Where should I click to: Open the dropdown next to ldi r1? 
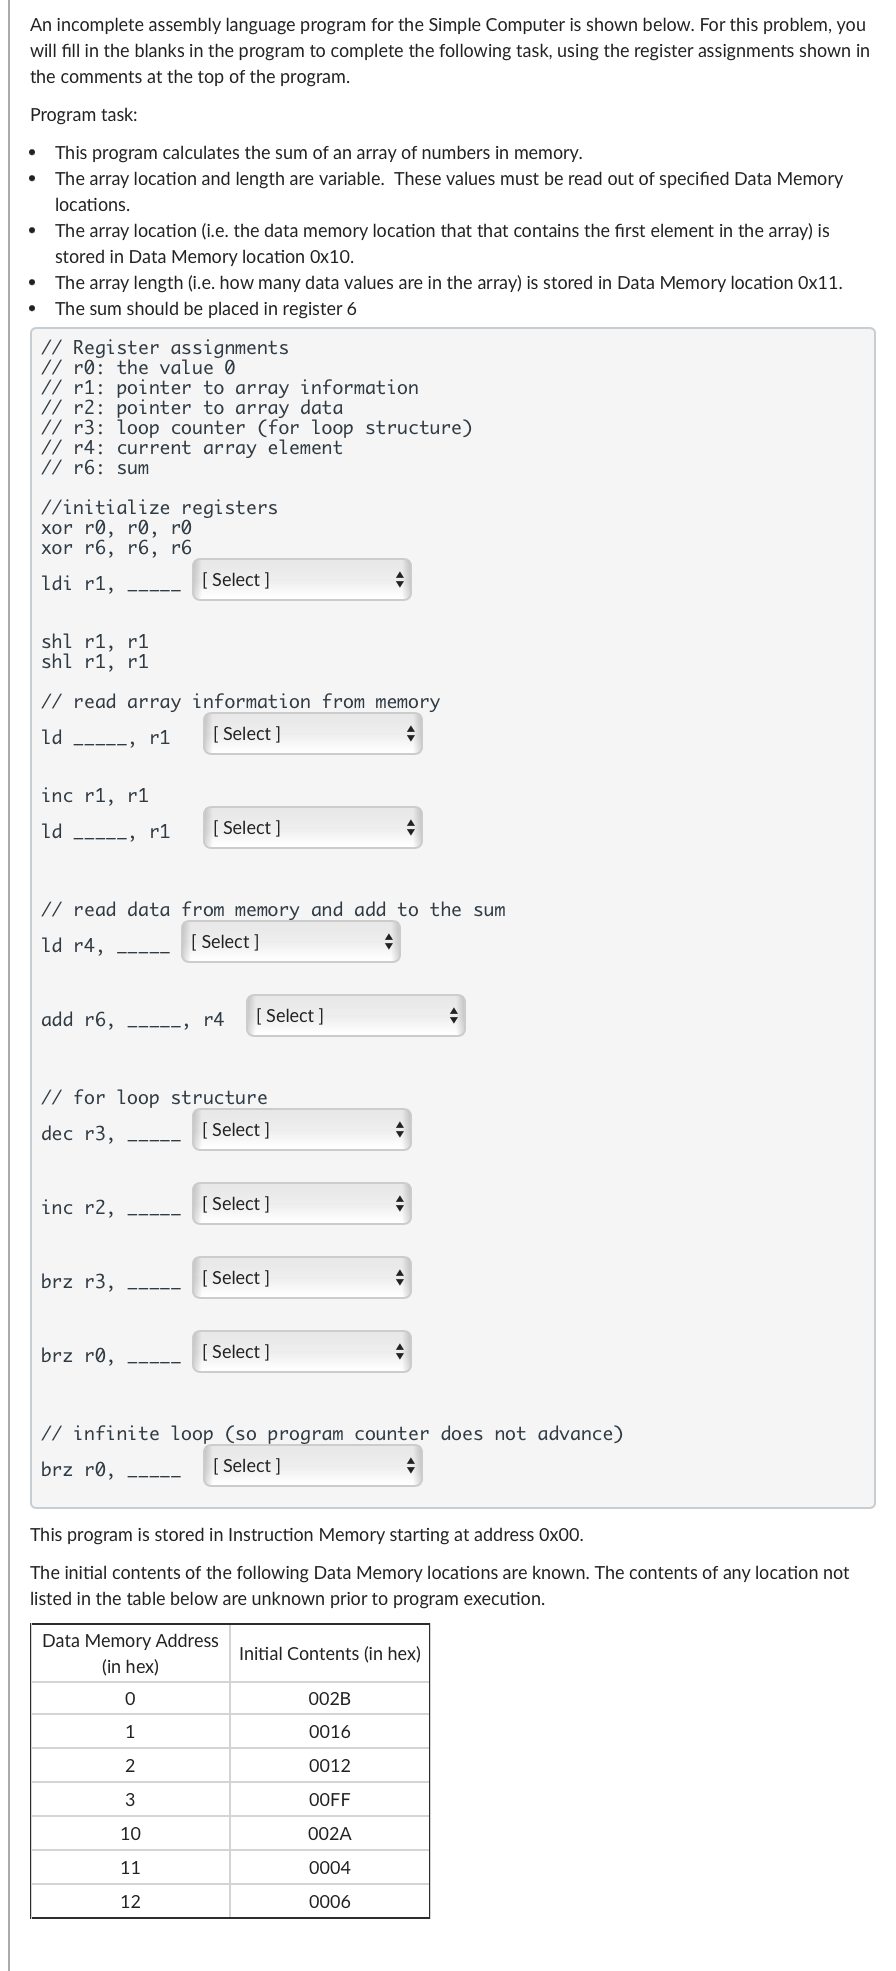point(300,579)
